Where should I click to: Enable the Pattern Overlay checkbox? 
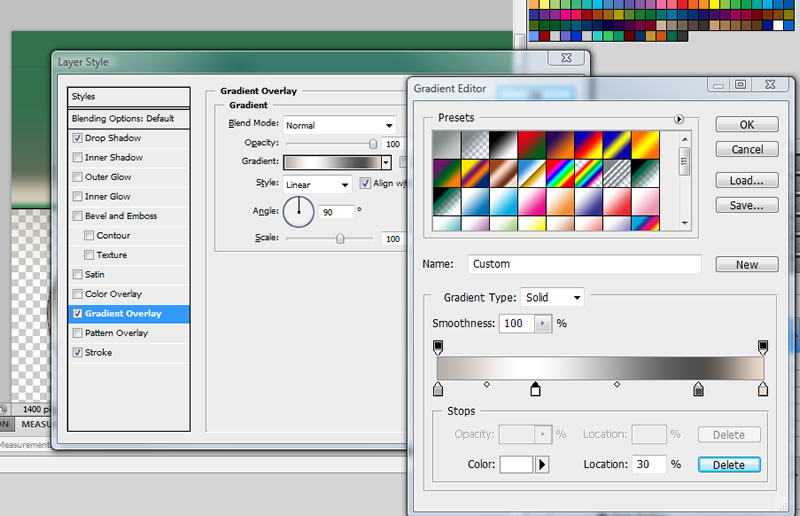click(78, 333)
